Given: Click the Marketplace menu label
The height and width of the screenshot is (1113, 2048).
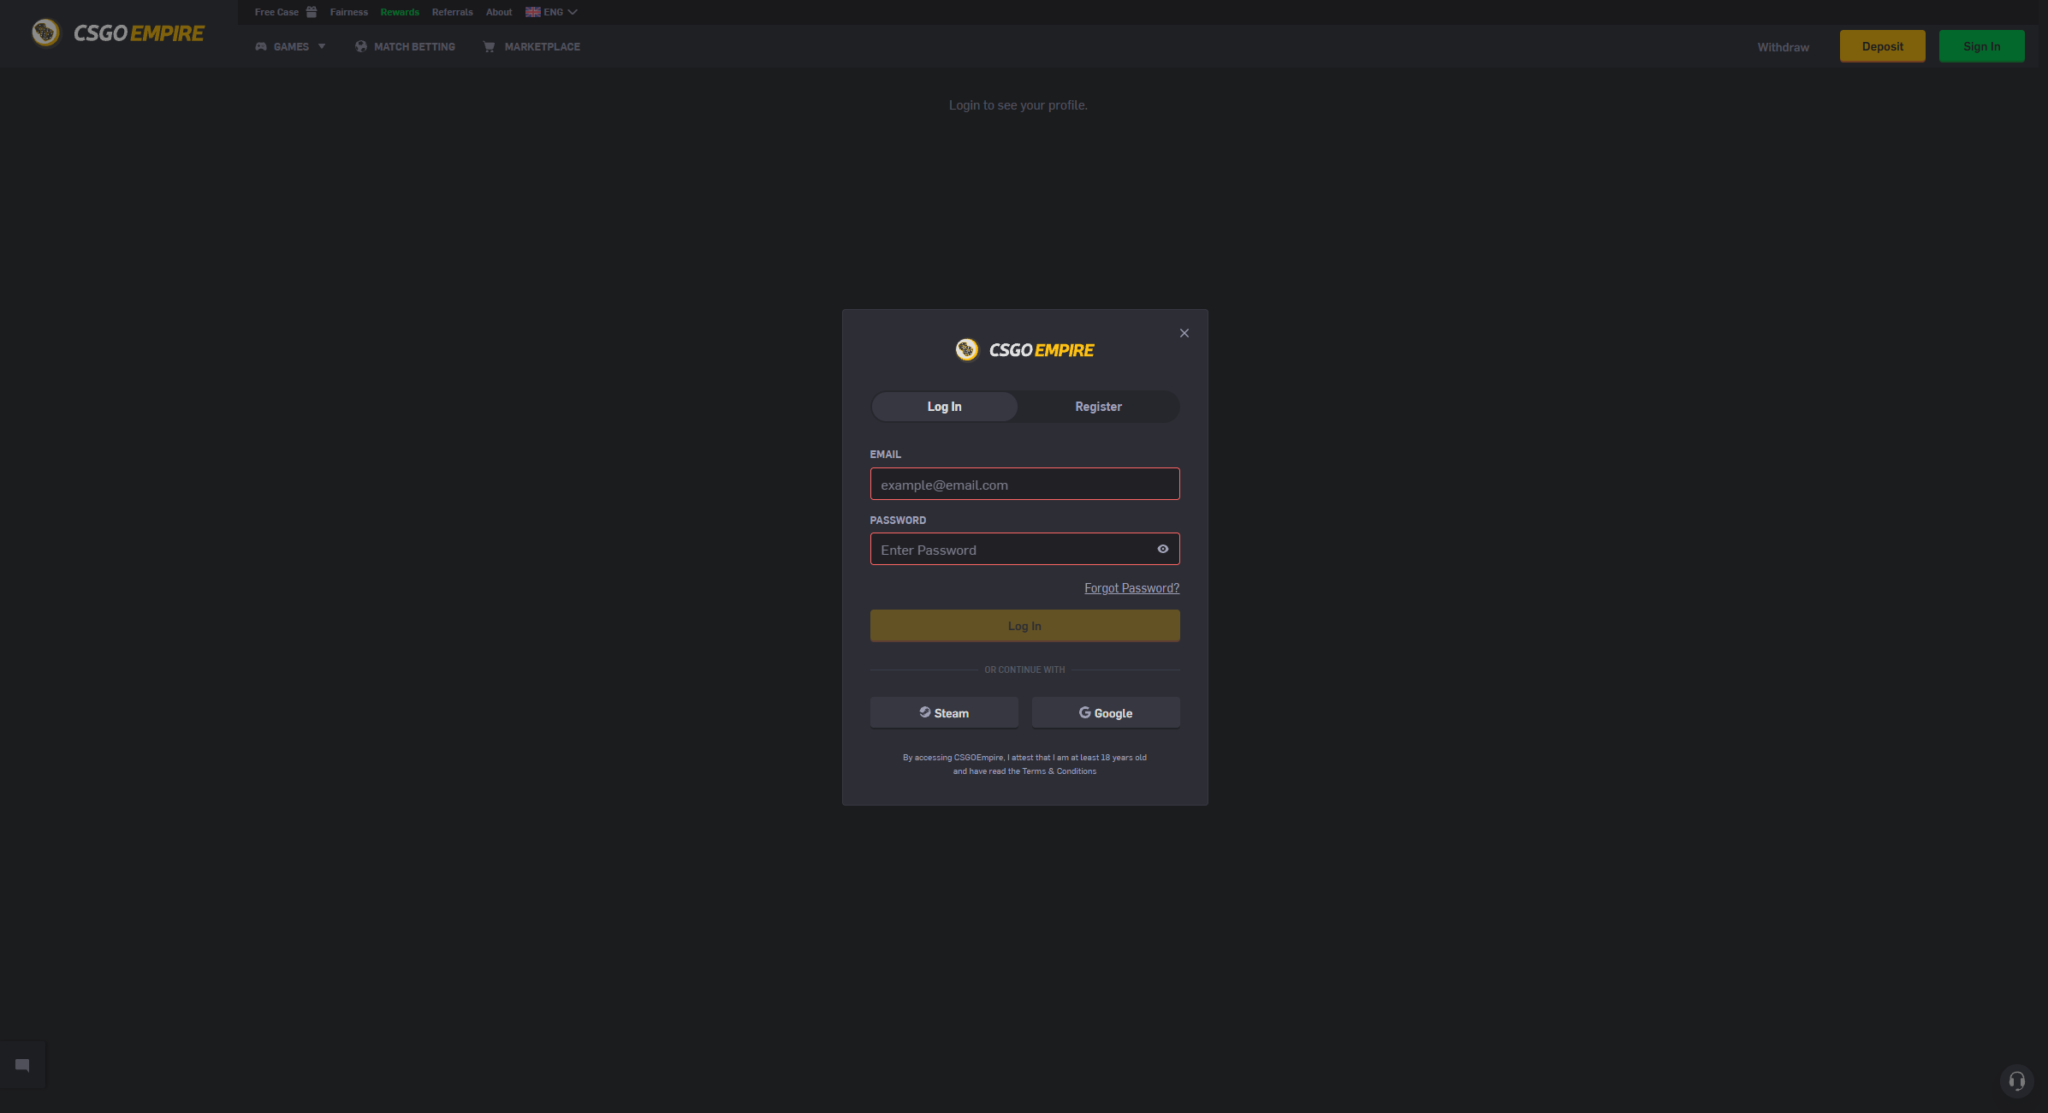Looking at the screenshot, I should [542, 47].
